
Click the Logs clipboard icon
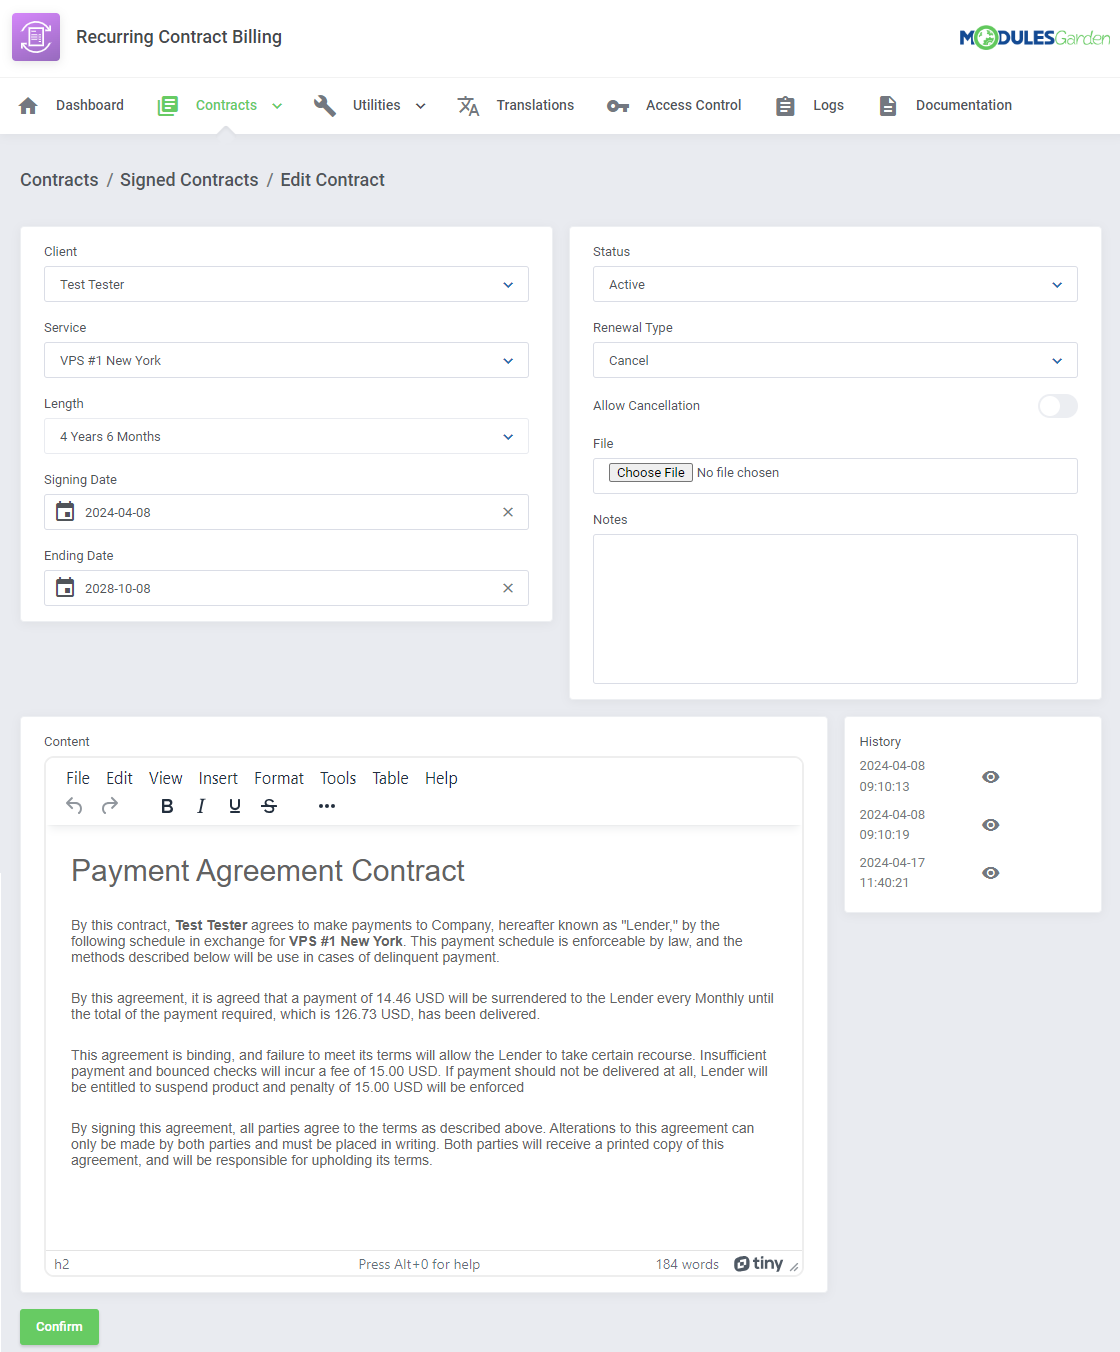click(785, 105)
